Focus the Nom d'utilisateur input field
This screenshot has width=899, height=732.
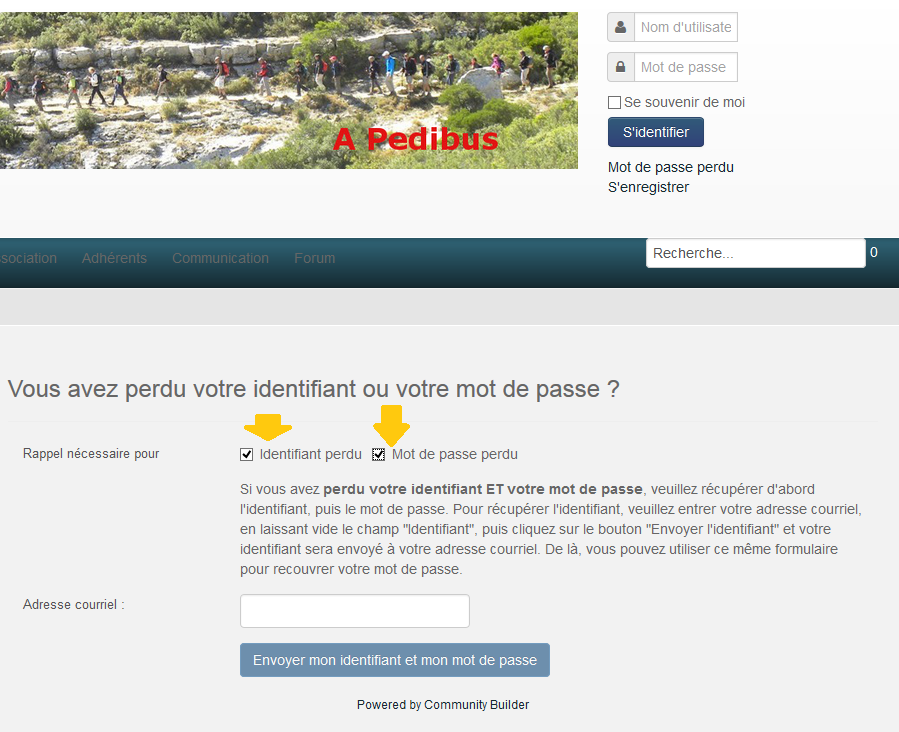tap(686, 27)
